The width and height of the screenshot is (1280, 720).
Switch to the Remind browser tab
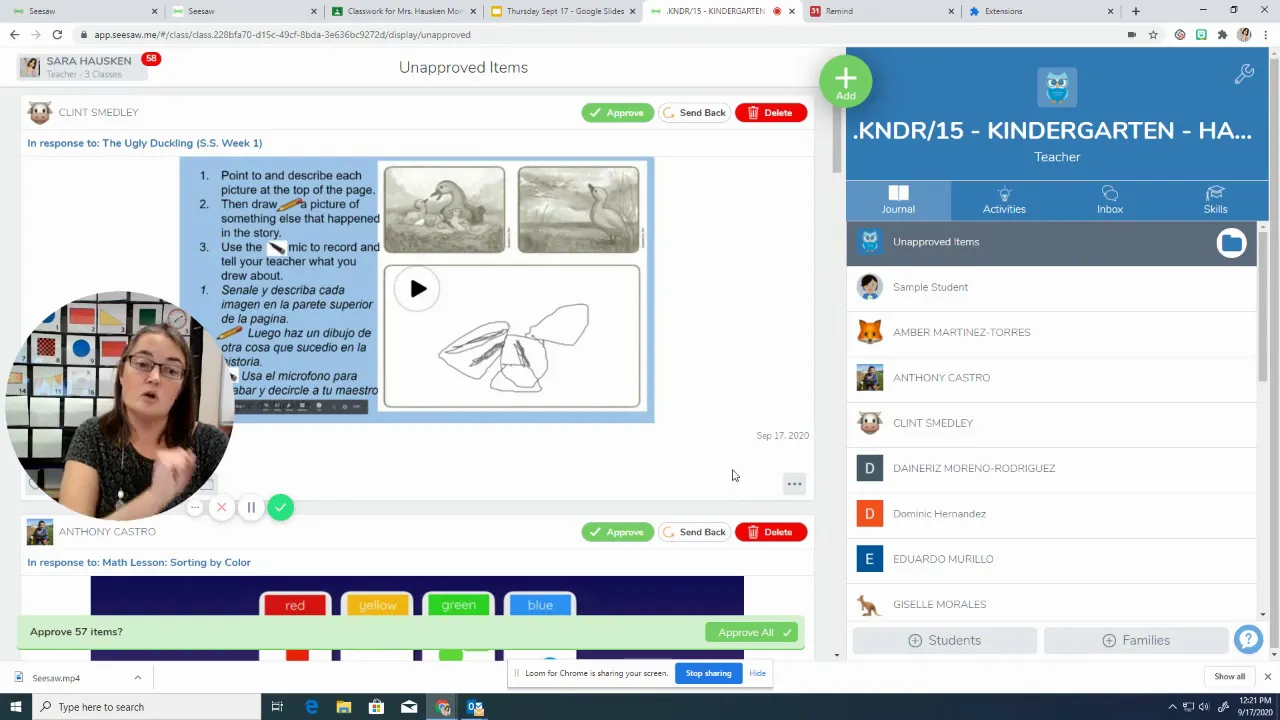click(884, 11)
